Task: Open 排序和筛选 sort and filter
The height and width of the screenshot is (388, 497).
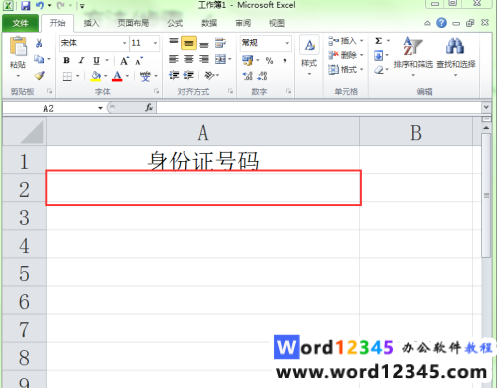Action: pyautogui.click(x=413, y=56)
